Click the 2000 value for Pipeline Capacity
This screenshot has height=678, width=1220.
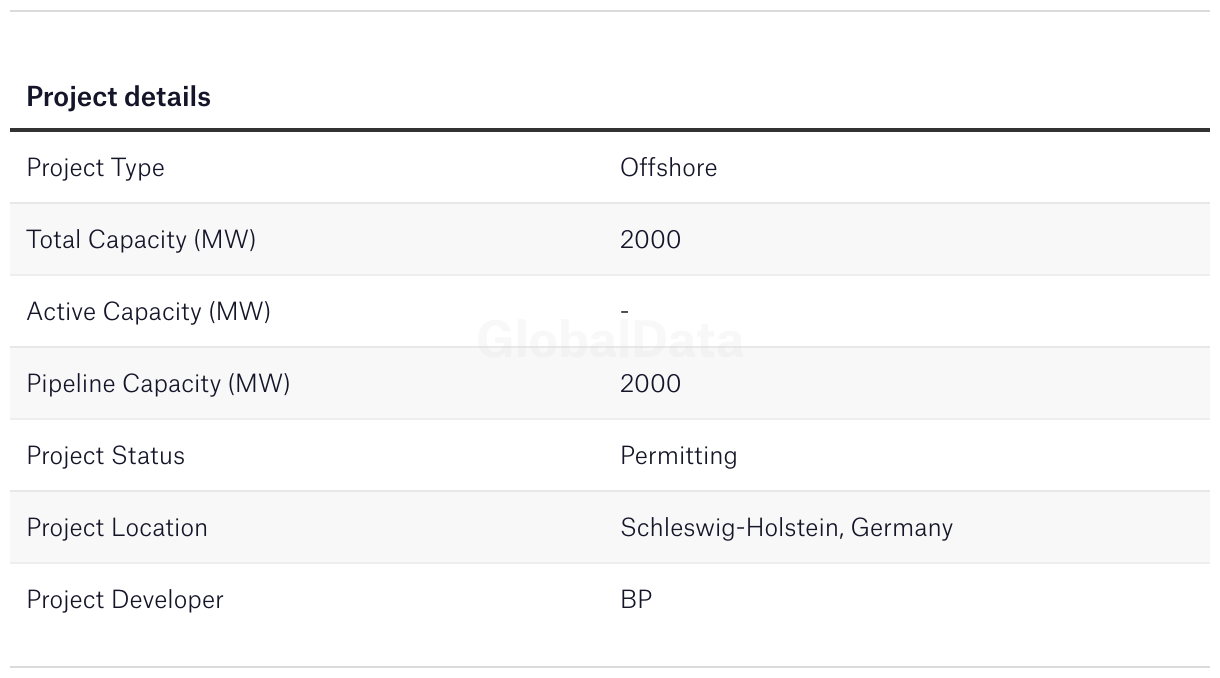650,384
